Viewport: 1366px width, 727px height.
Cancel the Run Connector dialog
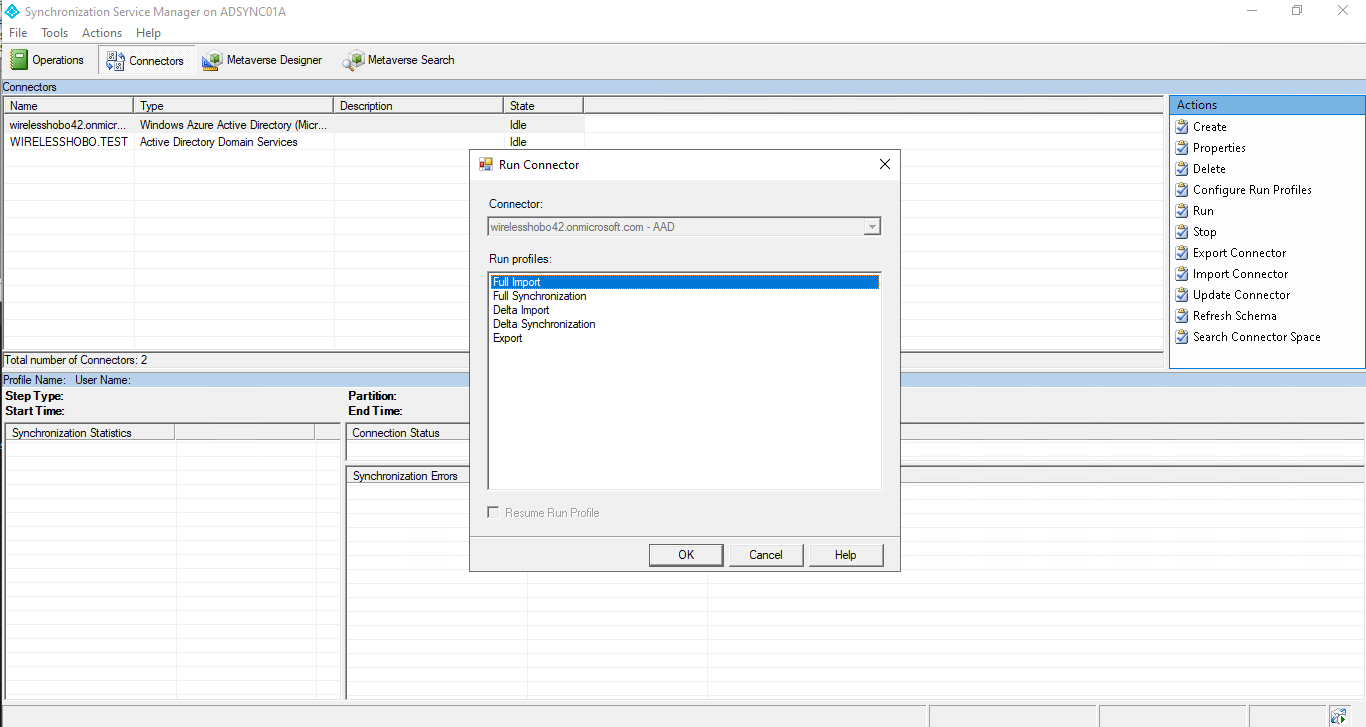766,555
